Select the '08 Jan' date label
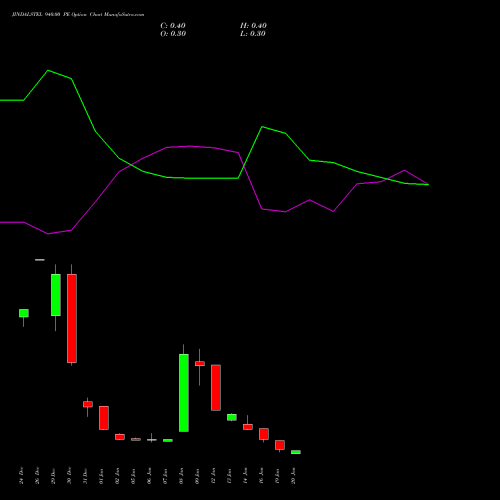The image size is (500, 500). pos(182,475)
